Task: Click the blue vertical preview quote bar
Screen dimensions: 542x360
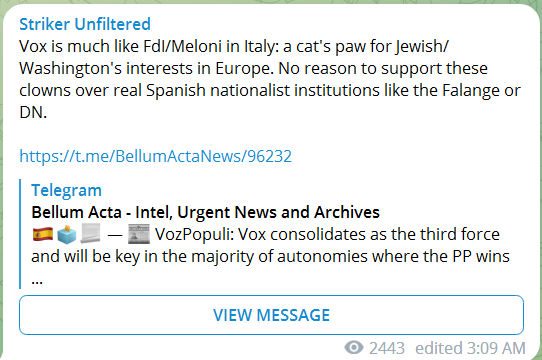Action: tap(20, 234)
